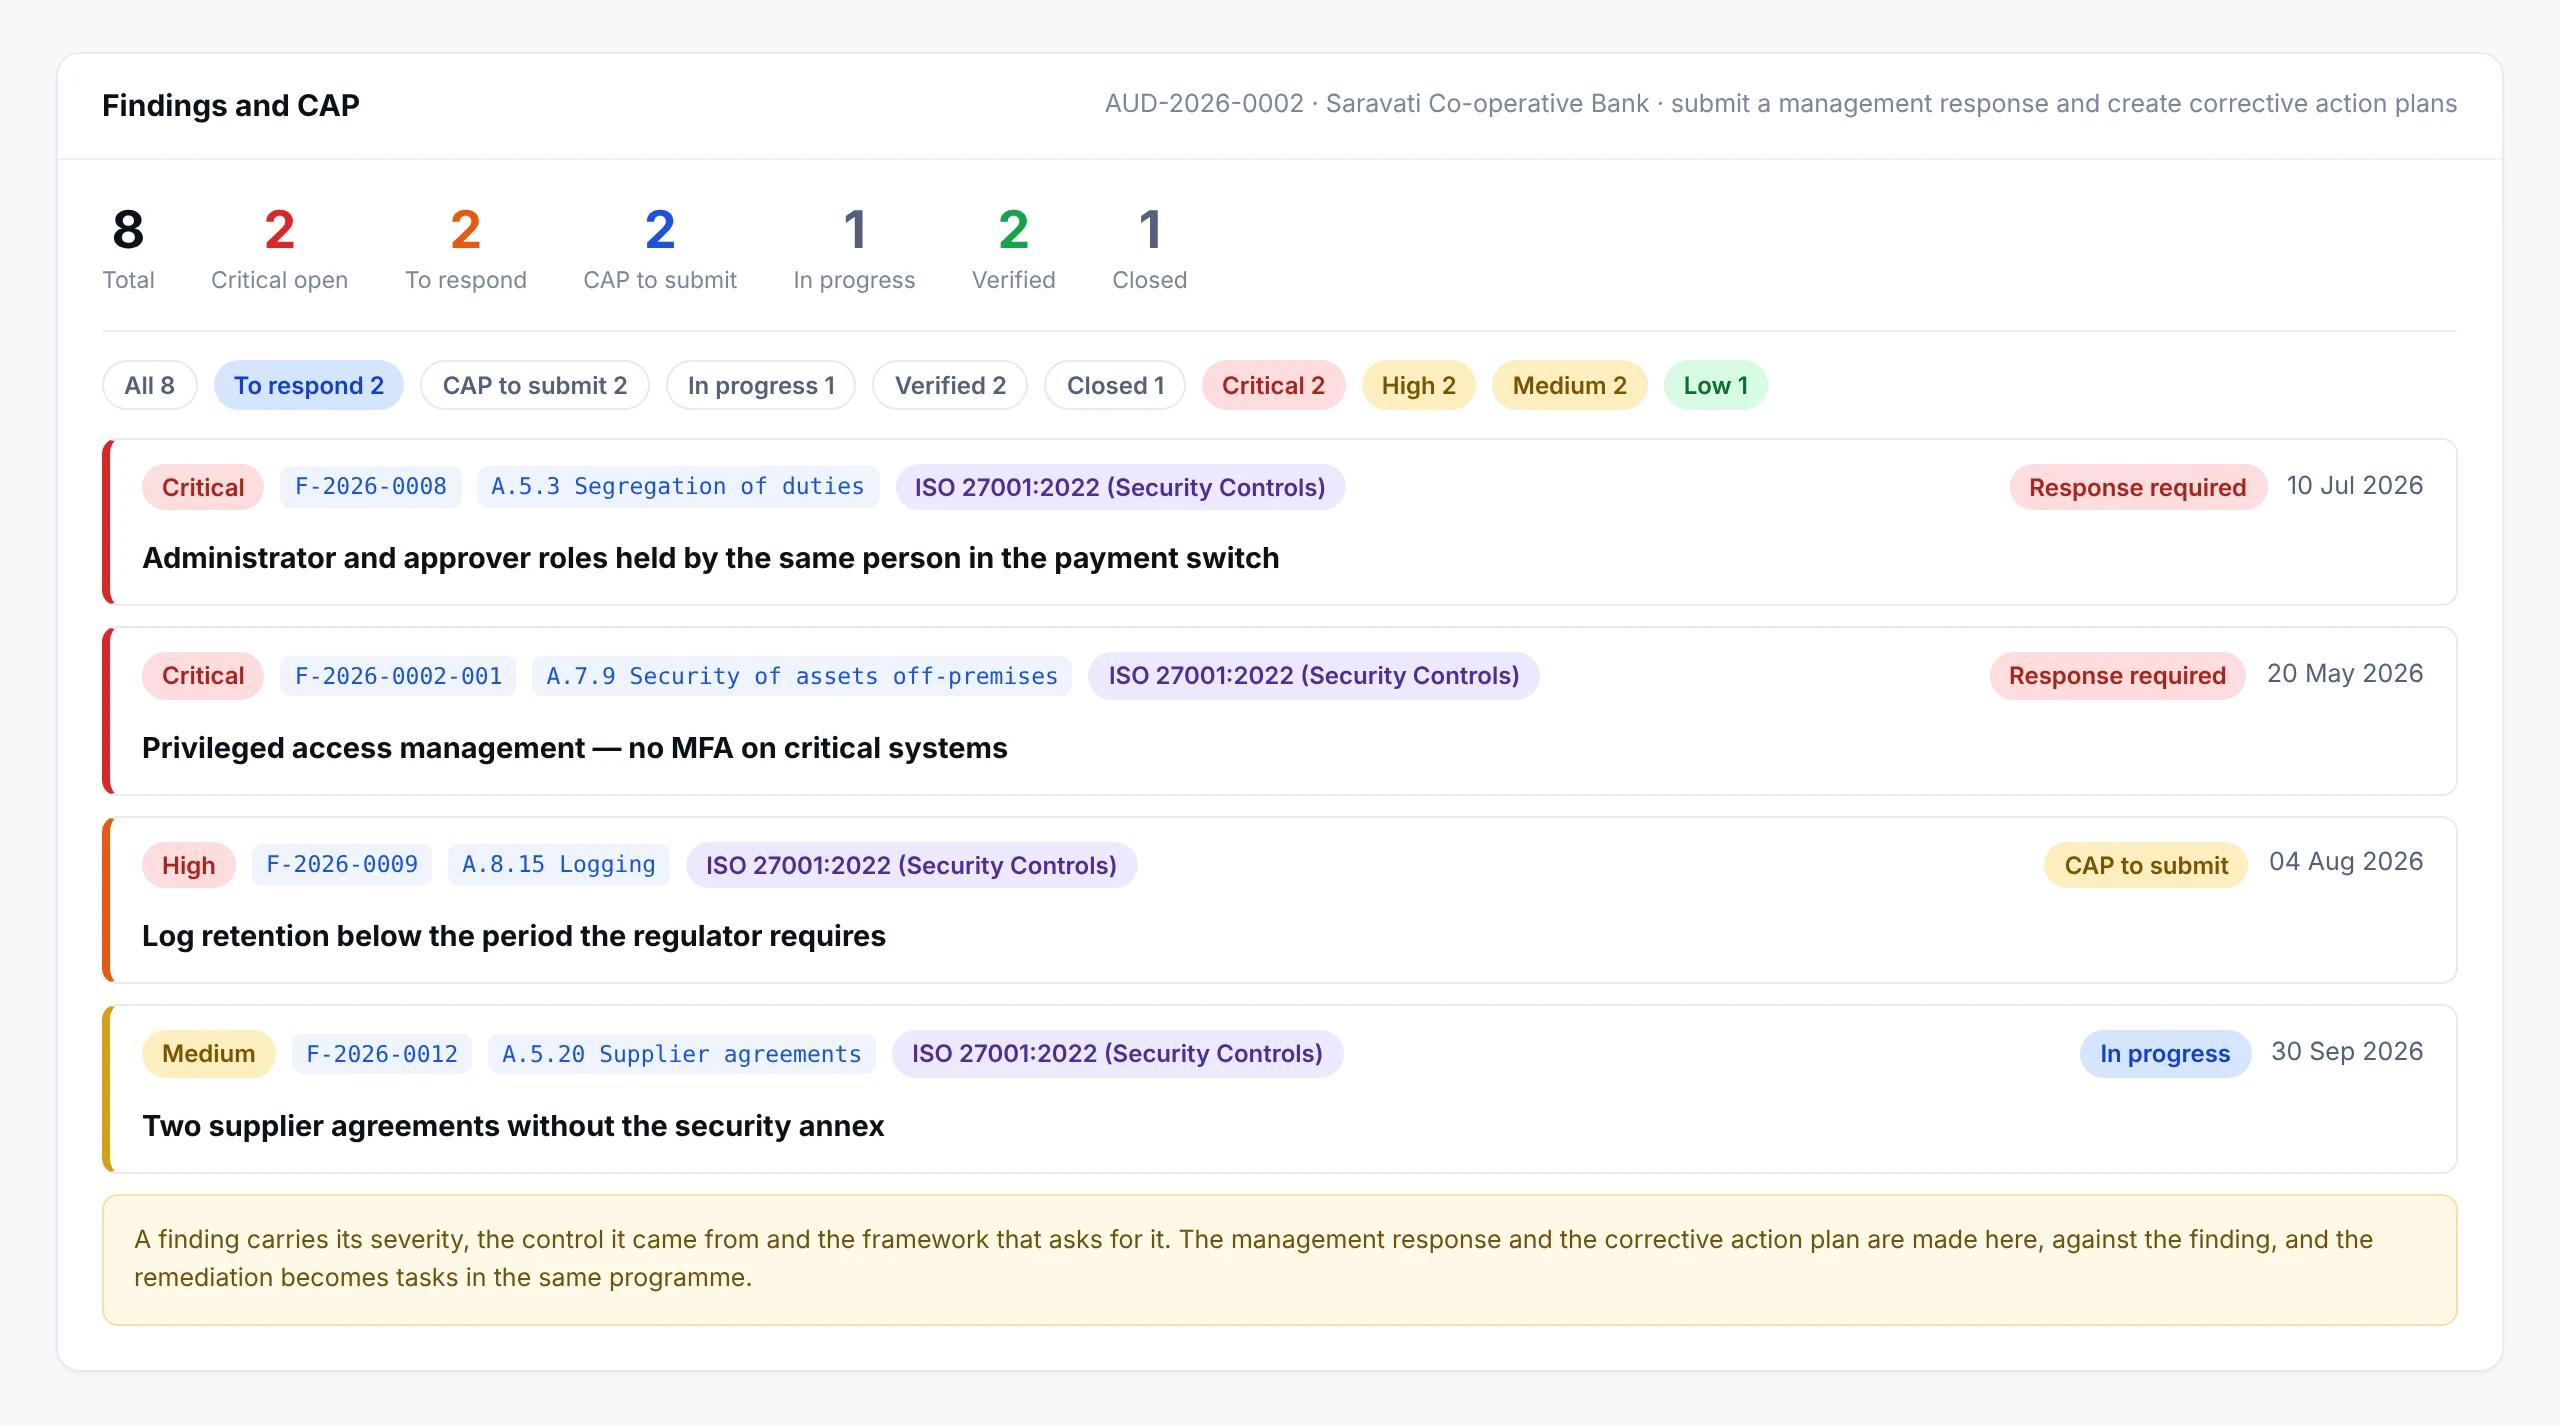
Task: Open finding about administrator and approver roles
Action: [710, 558]
